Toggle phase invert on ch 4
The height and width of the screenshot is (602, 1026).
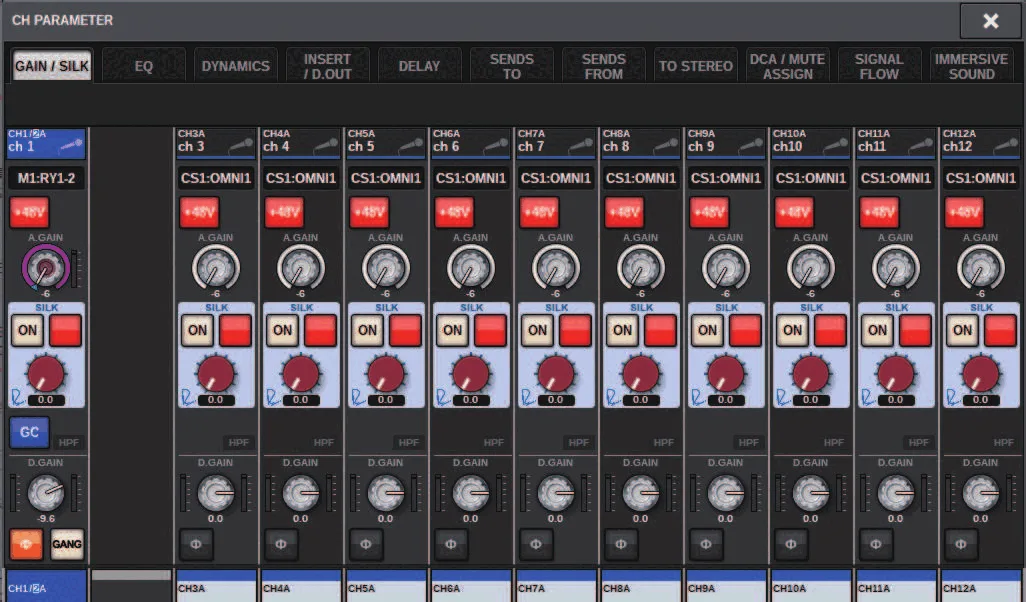281,544
